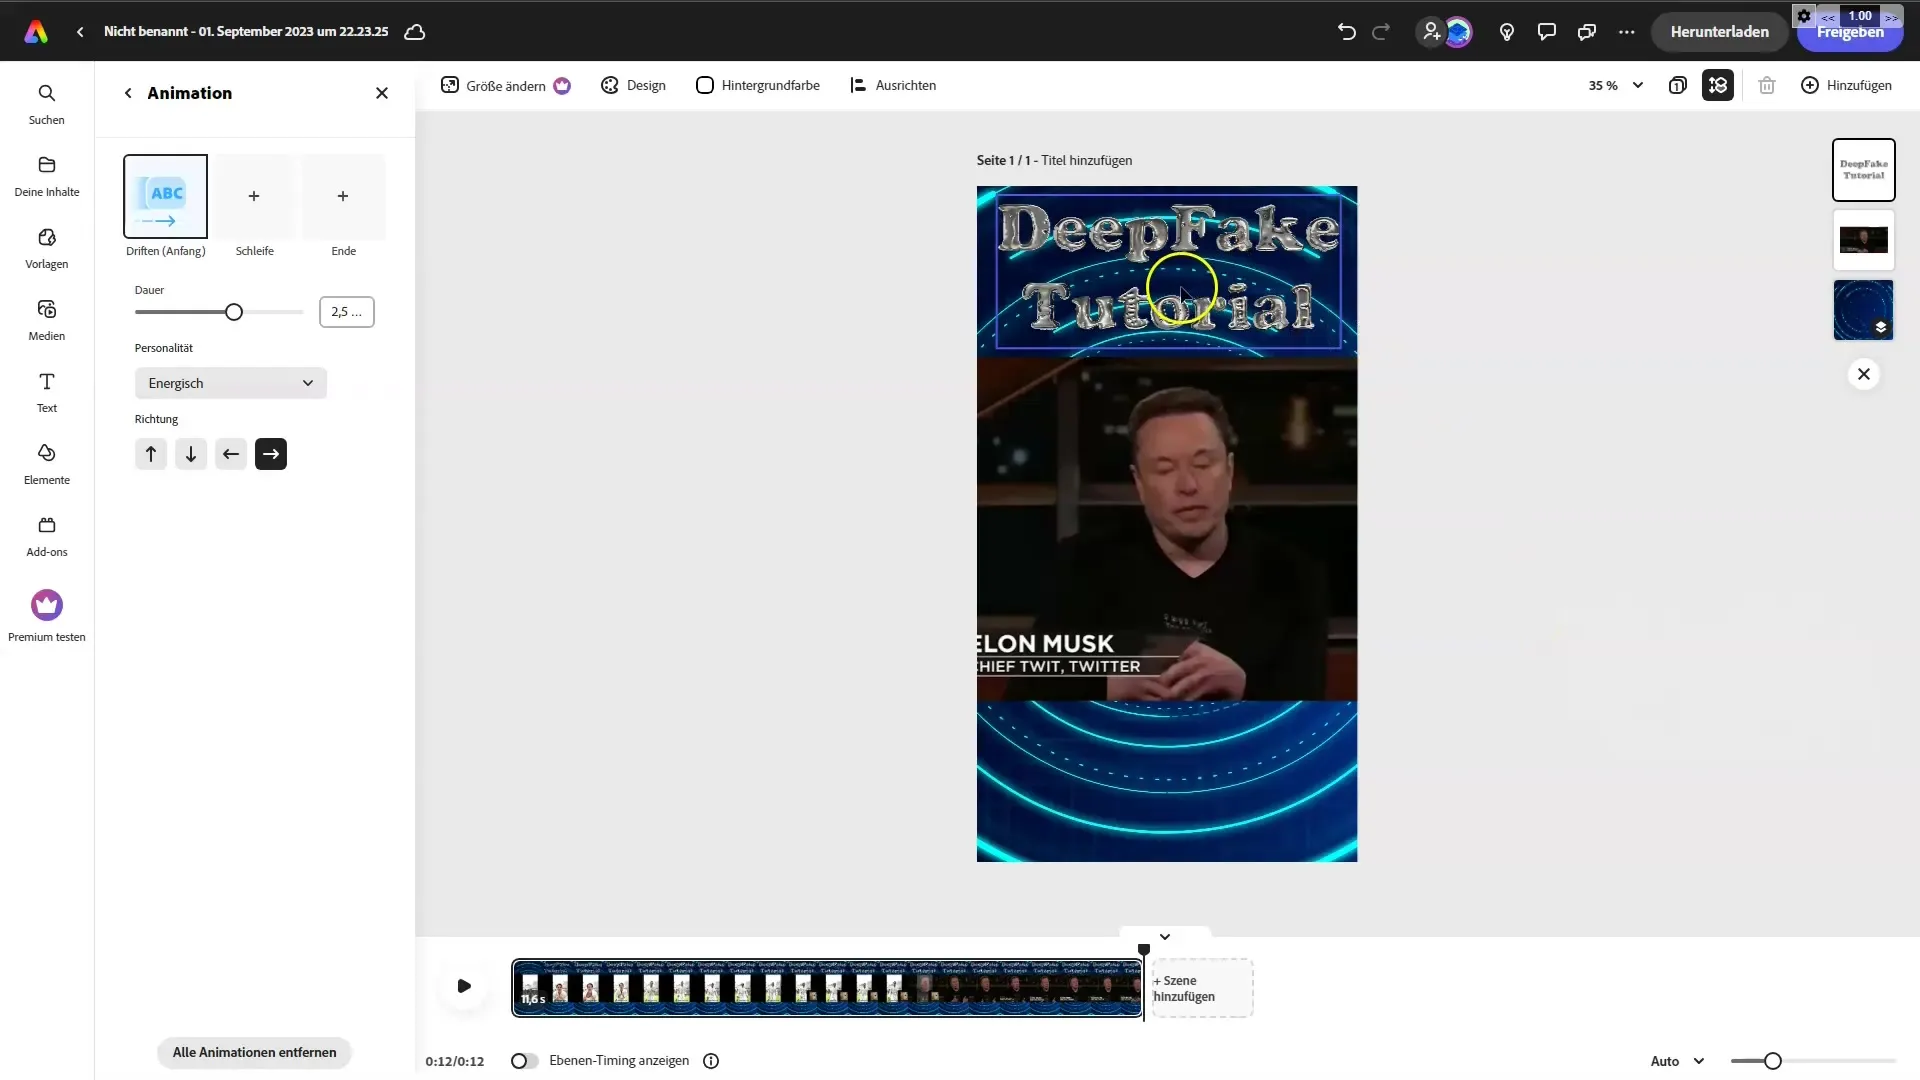Image resolution: width=1920 pixels, height=1080 pixels.
Task: Select the blue background layer thumbnail
Action: click(1864, 310)
